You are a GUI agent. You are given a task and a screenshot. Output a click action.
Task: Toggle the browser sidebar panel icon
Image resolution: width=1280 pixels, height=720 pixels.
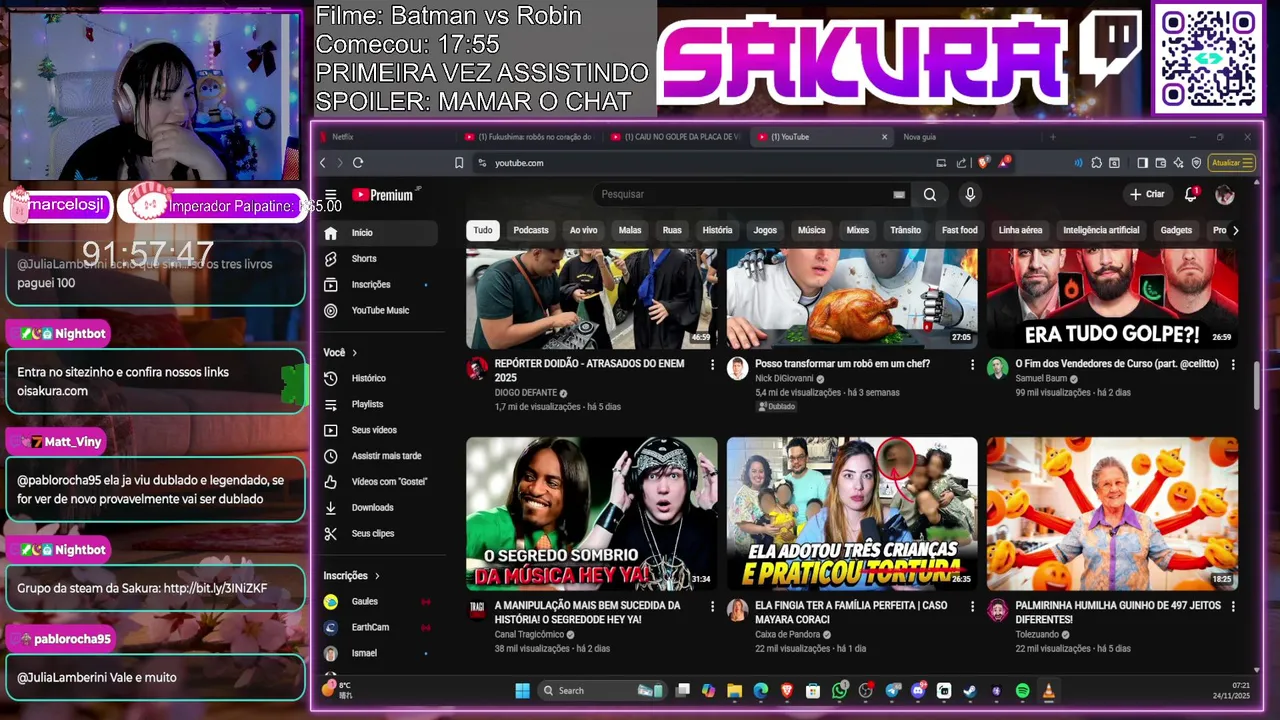[1142, 163]
